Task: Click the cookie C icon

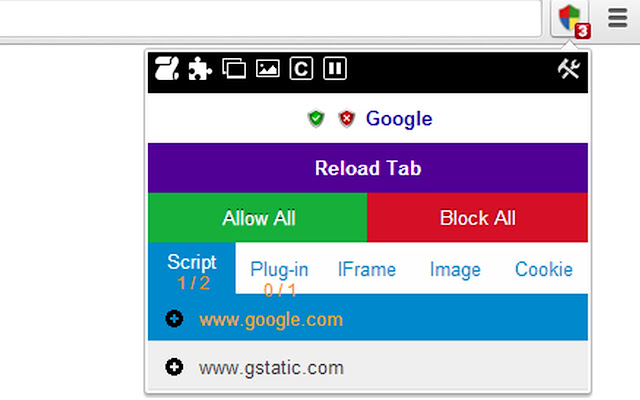Action: (x=301, y=68)
